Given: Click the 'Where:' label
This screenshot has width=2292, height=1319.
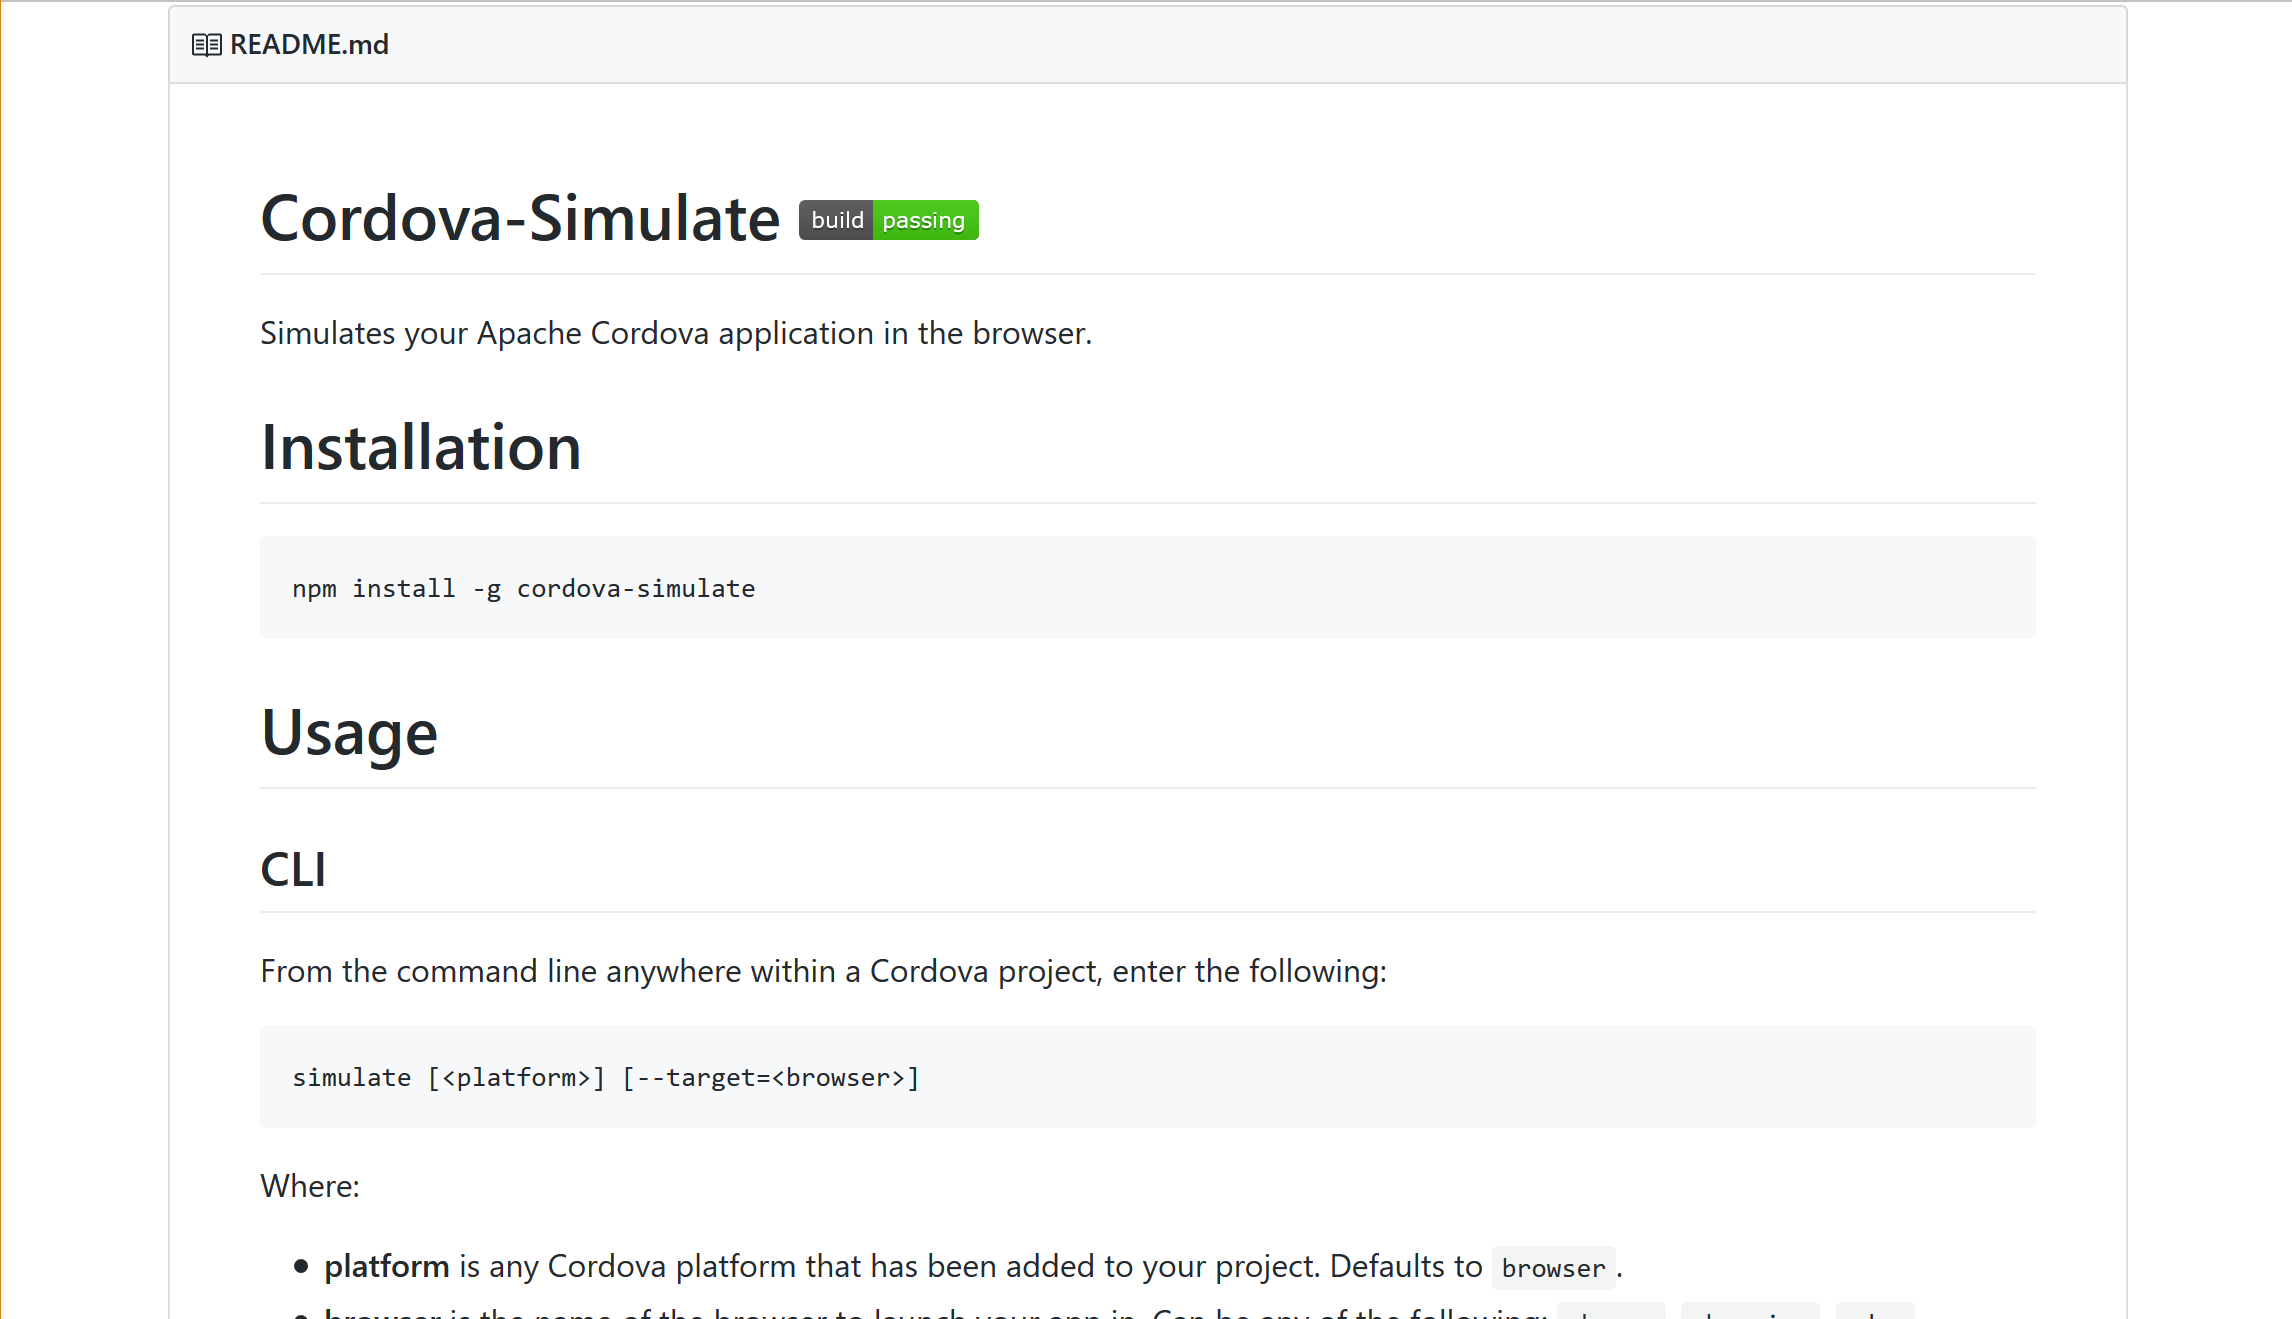Looking at the screenshot, I should click(x=310, y=1186).
